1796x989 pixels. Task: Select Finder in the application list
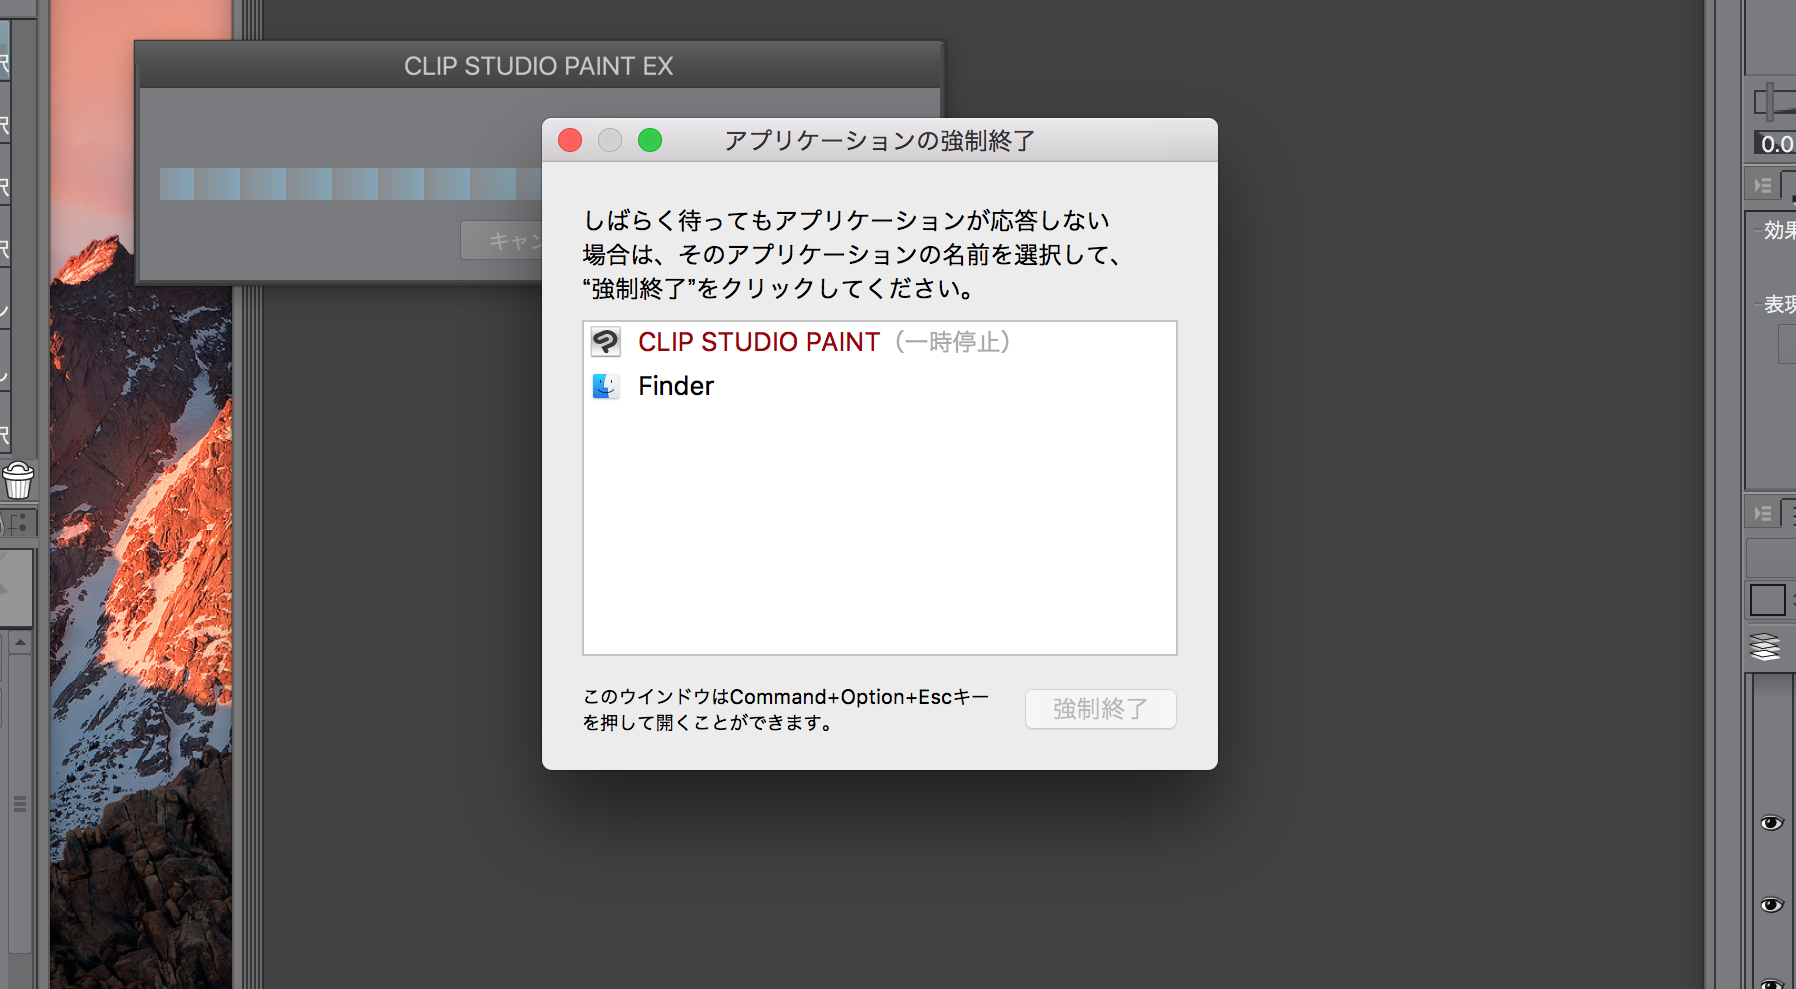[879, 386]
